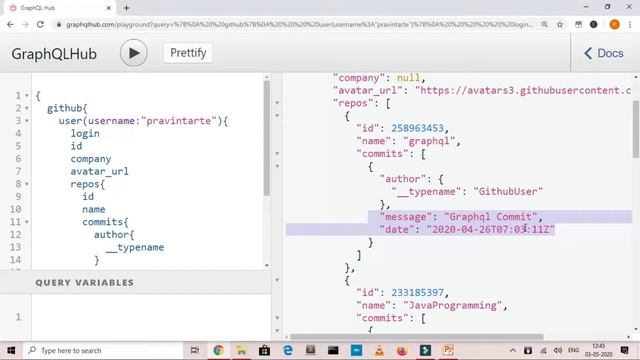Open the notifications action center
Image resolution: width=640 pixels, height=360 pixels.
coord(624,350)
